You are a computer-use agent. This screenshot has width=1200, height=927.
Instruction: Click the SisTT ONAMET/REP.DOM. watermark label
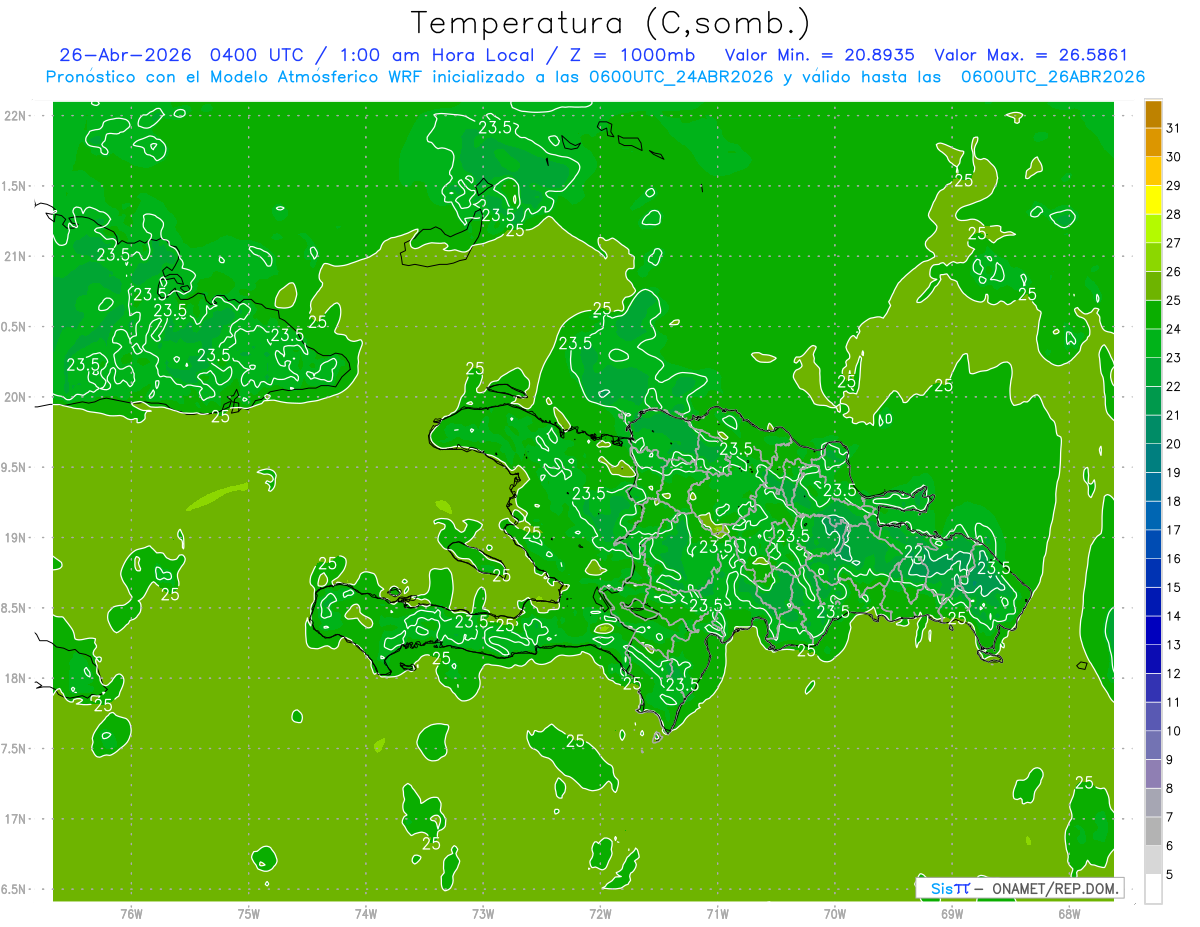click(x=1019, y=888)
